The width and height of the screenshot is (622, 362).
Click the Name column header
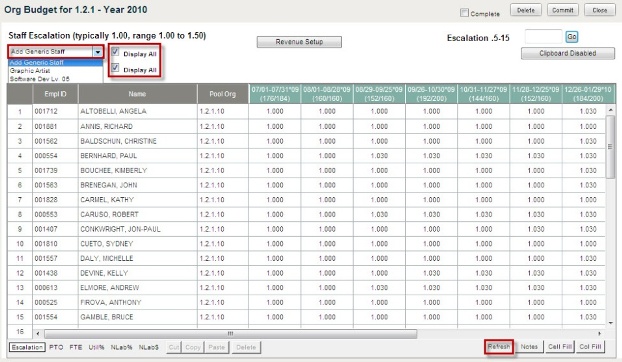pyautogui.click(x=137, y=94)
